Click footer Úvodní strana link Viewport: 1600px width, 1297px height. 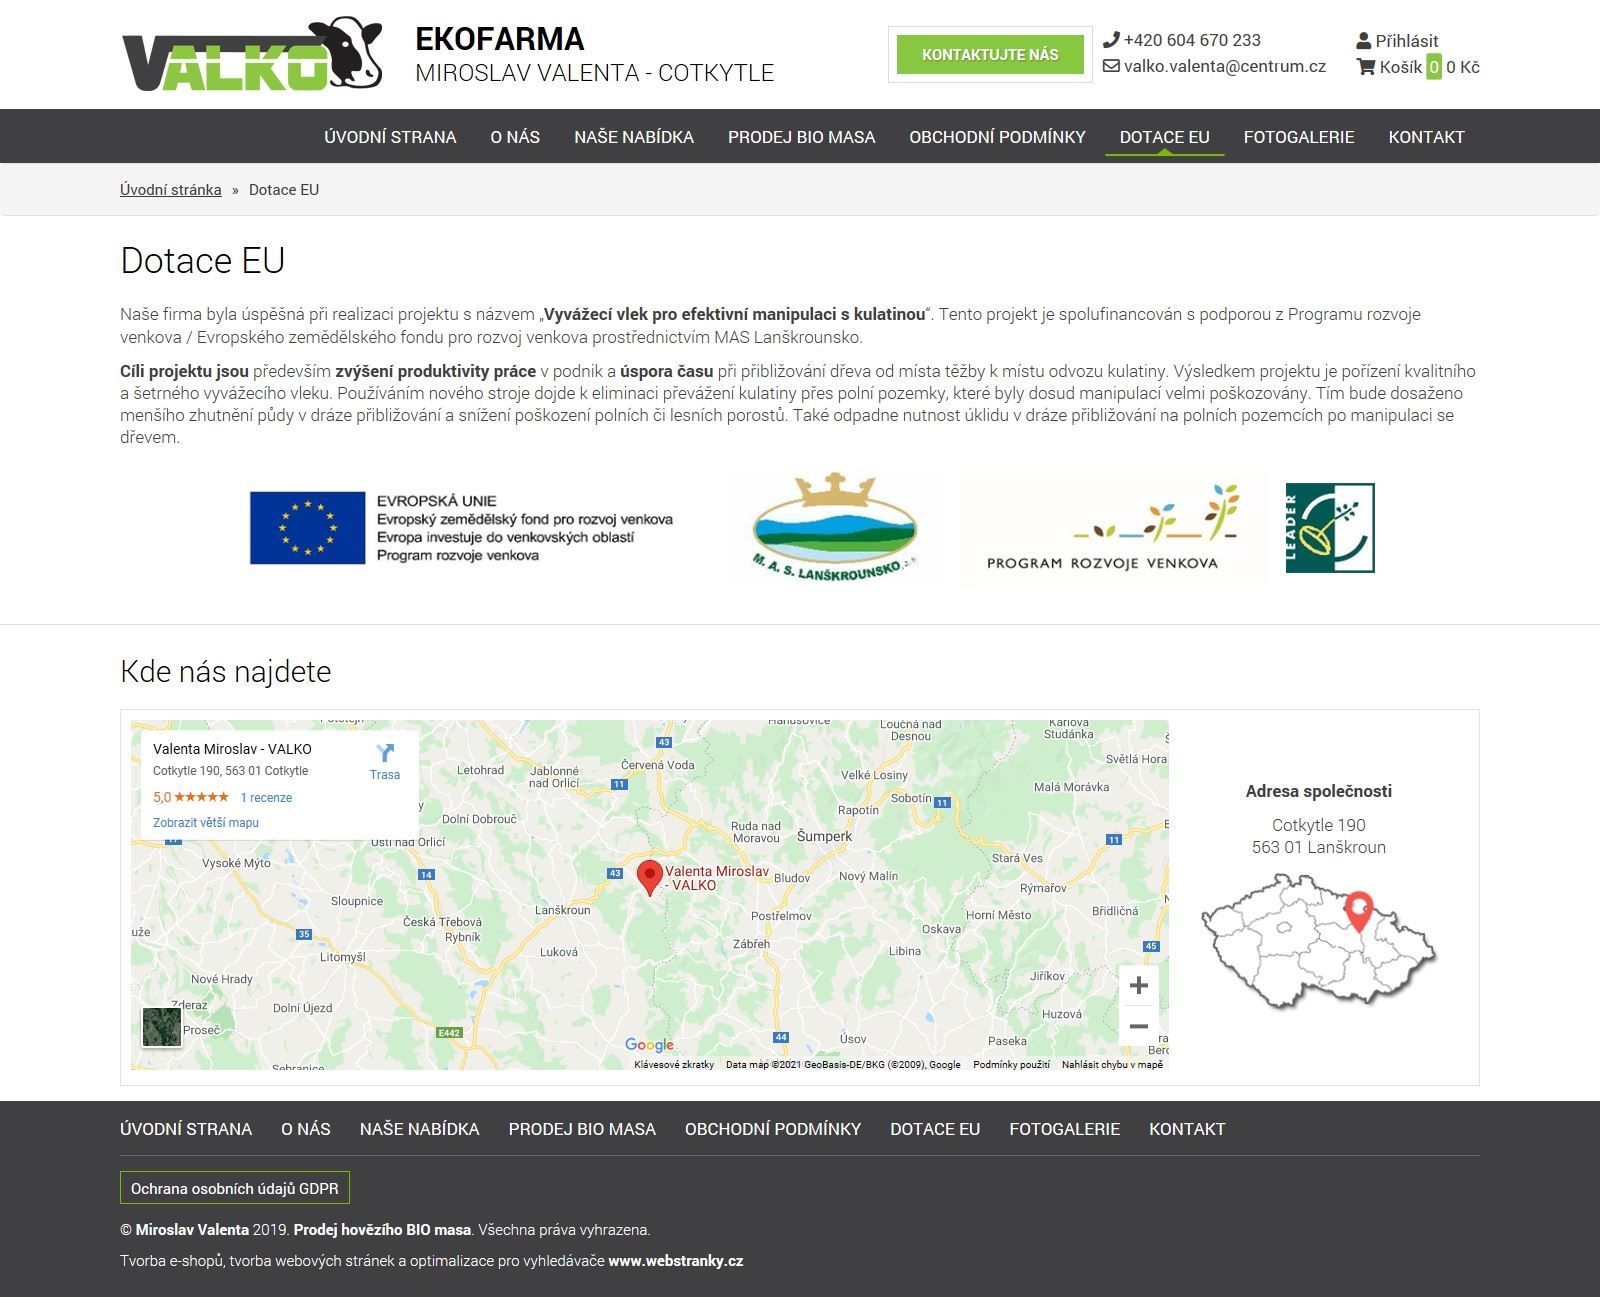186,1129
